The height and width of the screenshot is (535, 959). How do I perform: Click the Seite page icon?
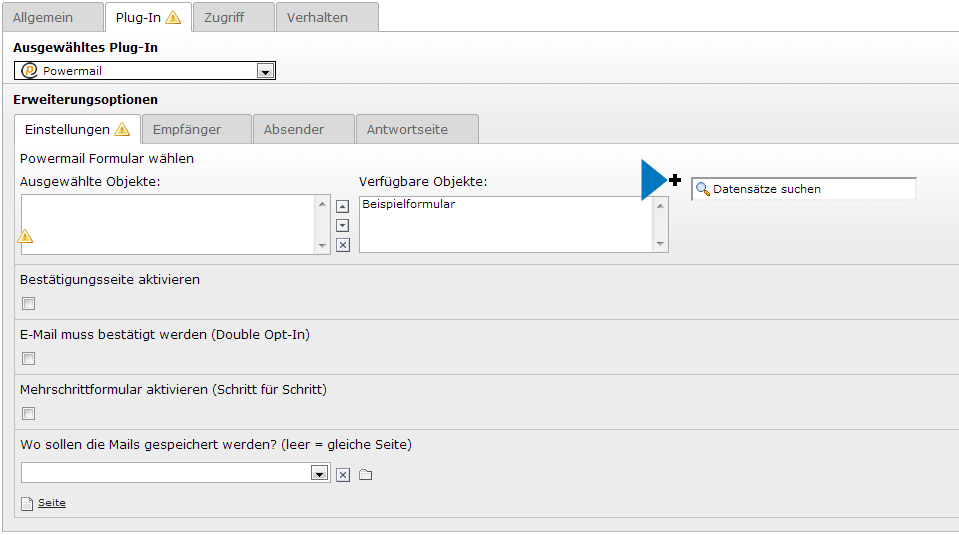coord(27,503)
